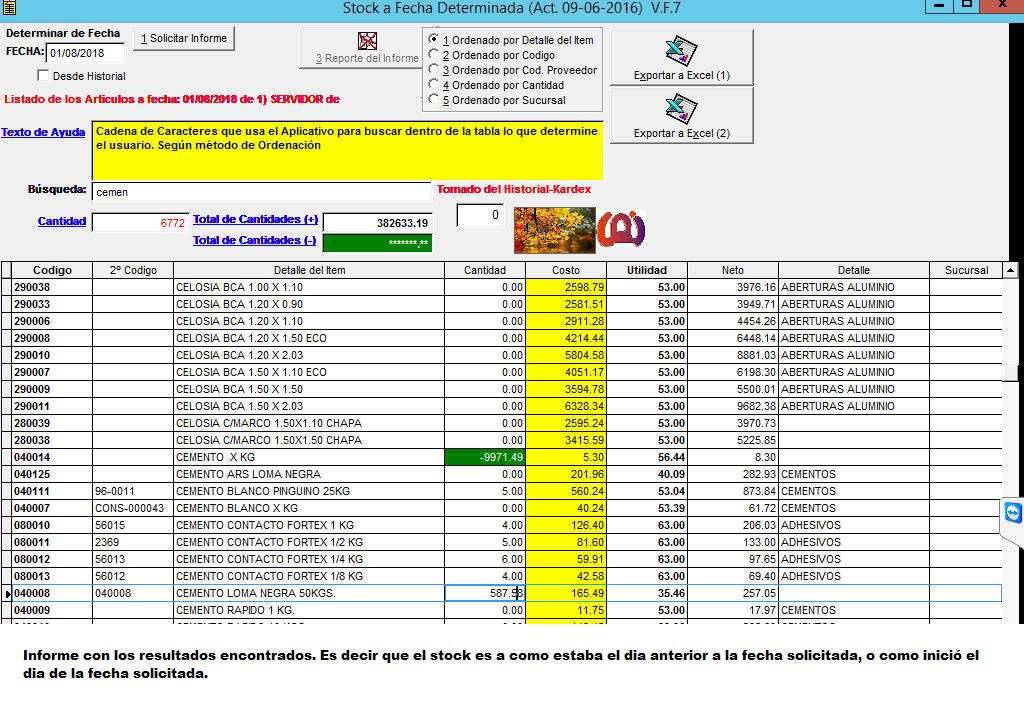Click the Utilidad column header
1024x701 pixels.
coord(647,270)
